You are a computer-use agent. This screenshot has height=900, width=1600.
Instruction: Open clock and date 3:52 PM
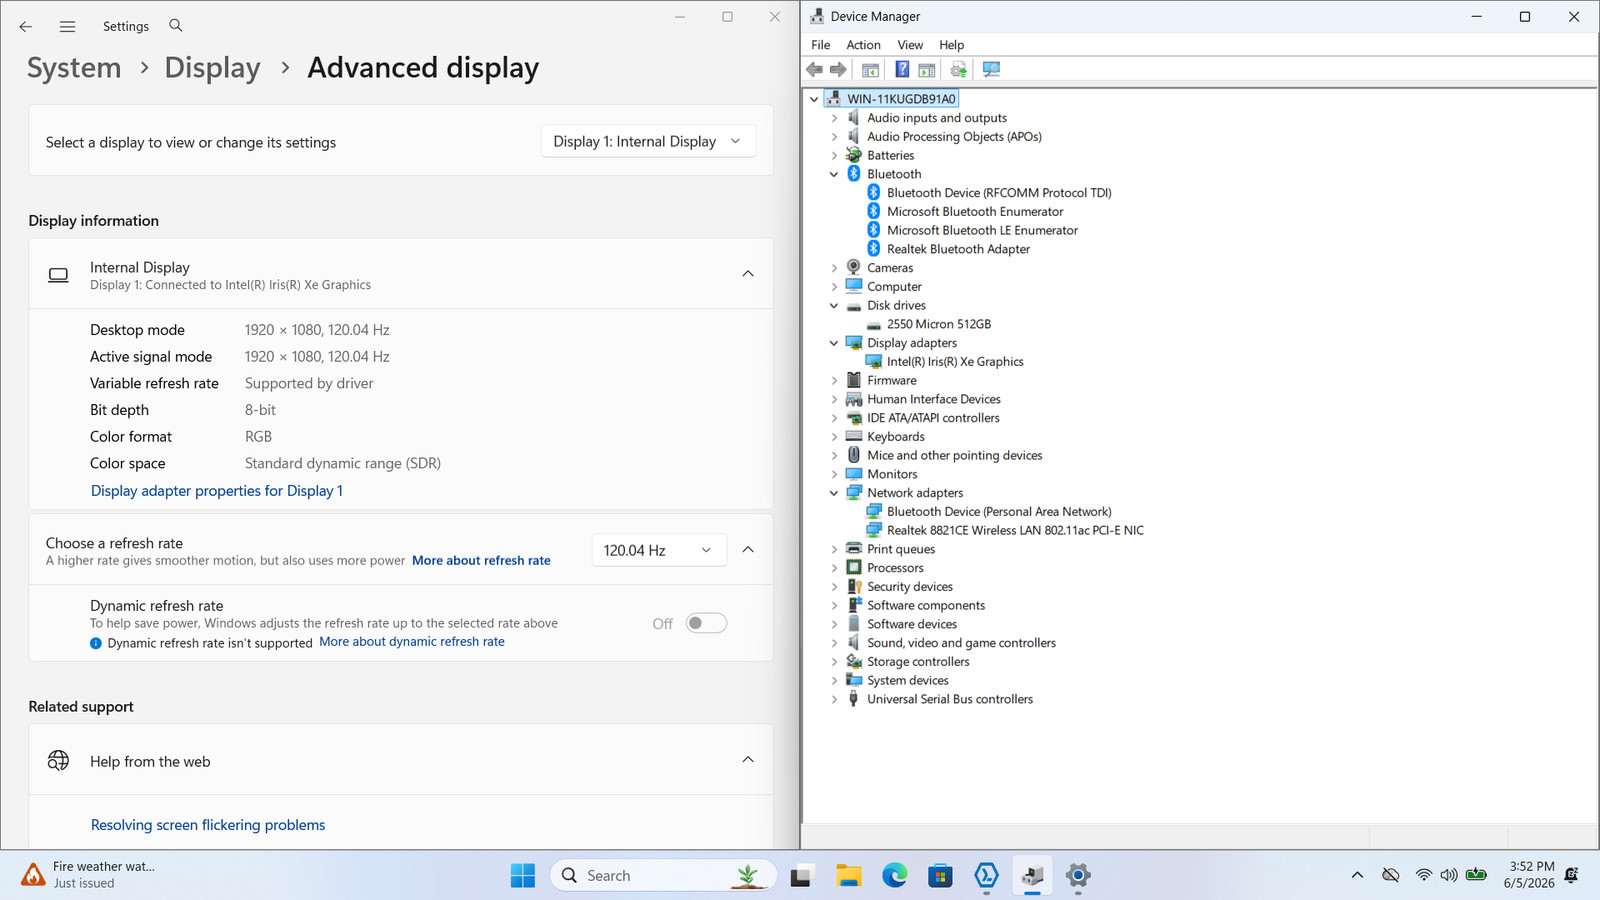(1529, 875)
